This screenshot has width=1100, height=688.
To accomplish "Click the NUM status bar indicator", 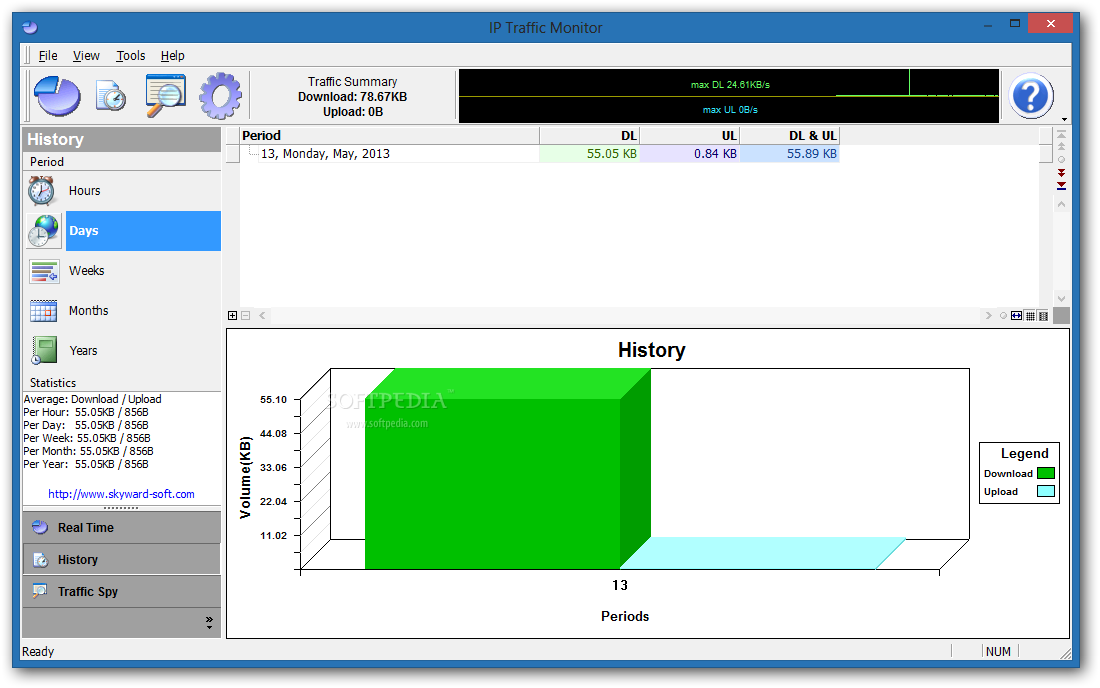I will tap(998, 652).
